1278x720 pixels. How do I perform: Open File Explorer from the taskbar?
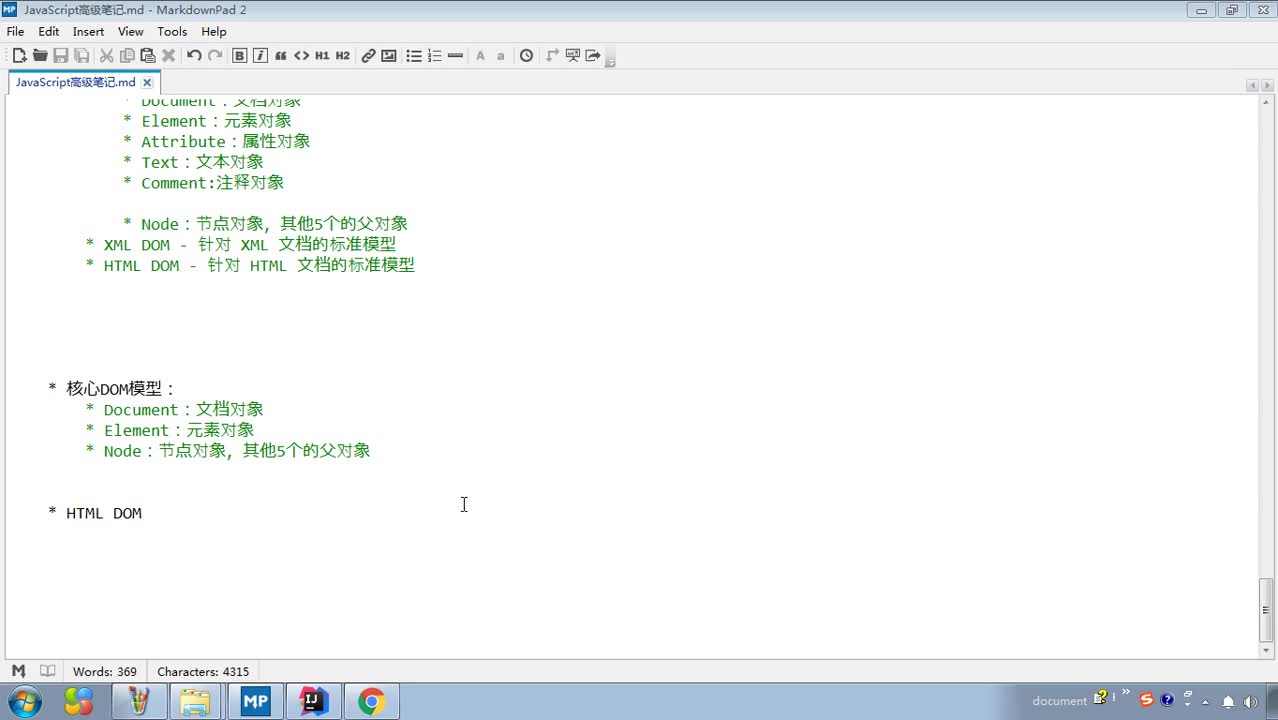(x=196, y=701)
